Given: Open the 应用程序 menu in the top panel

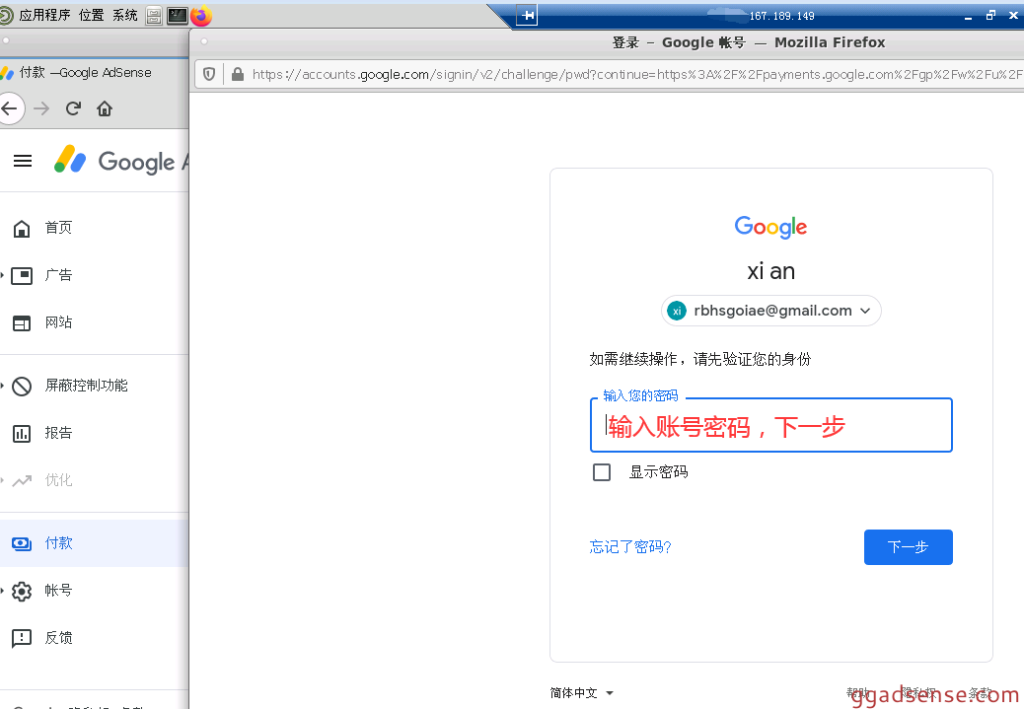Looking at the screenshot, I should pos(44,15).
